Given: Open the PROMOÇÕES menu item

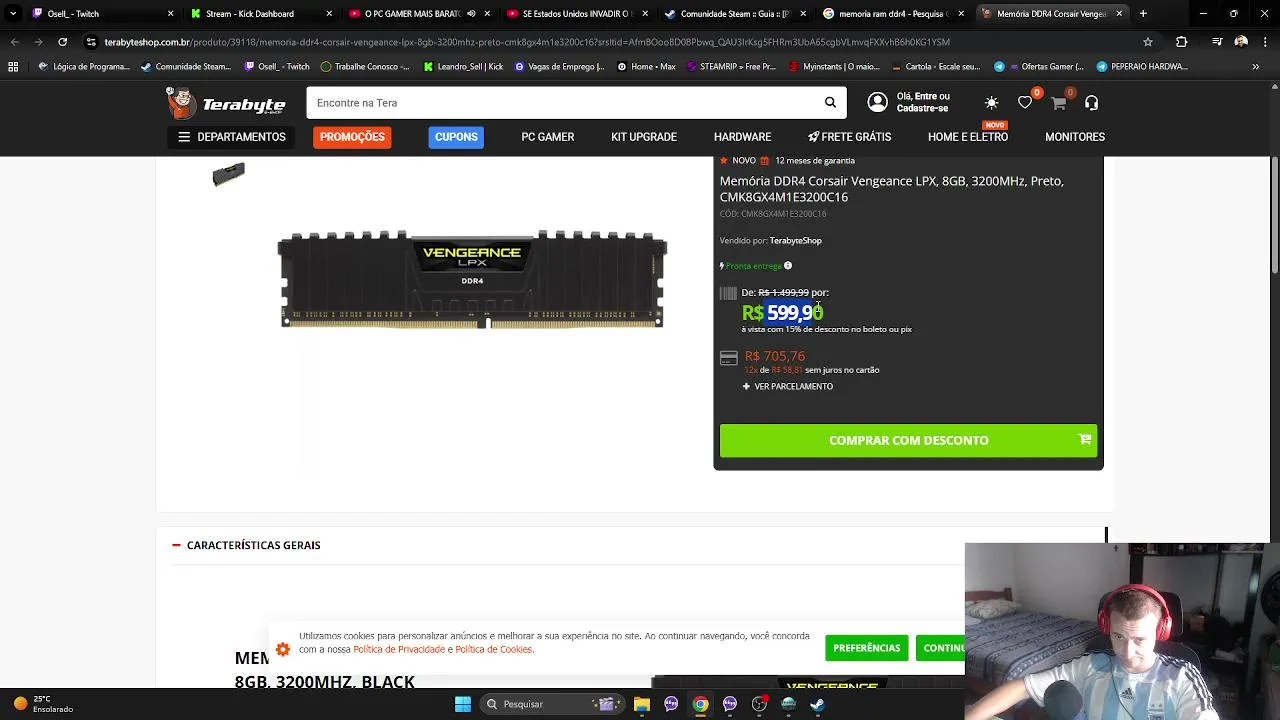Looking at the screenshot, I should pyautogui.click(x=352, y=137).
